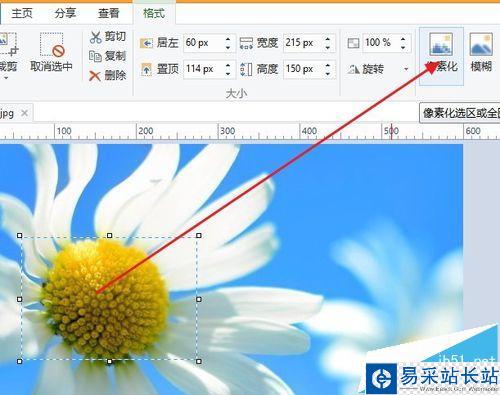Click the 宽度 width icon

tap(246, 43)
